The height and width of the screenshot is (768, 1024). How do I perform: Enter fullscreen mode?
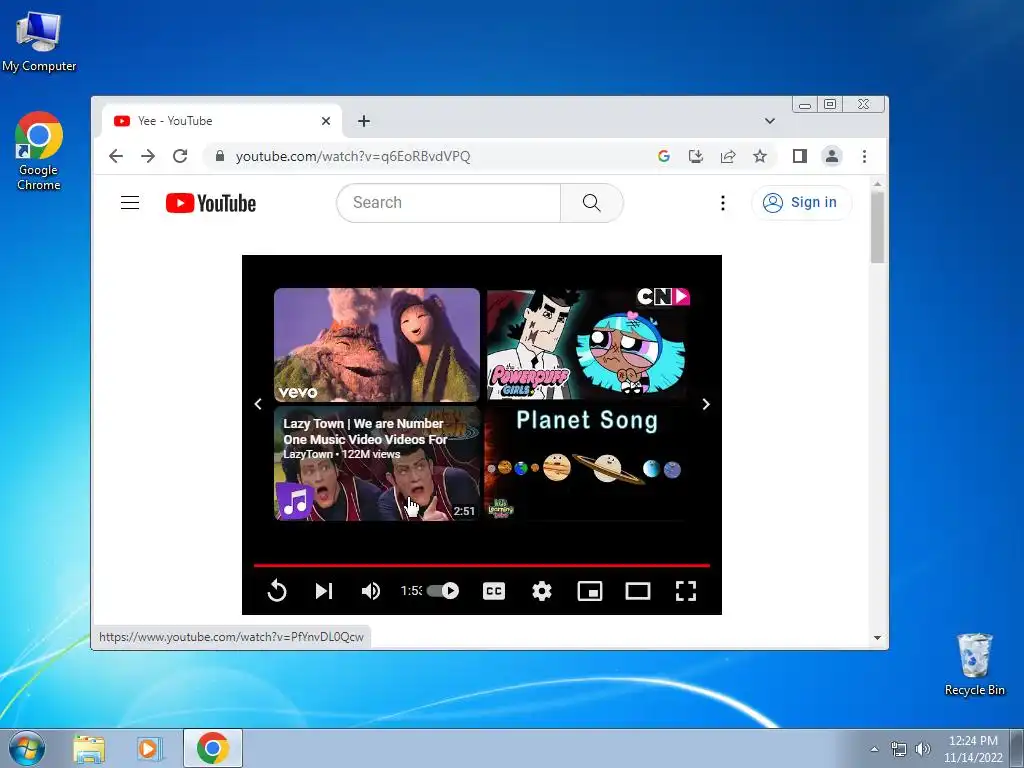(686, 591)
